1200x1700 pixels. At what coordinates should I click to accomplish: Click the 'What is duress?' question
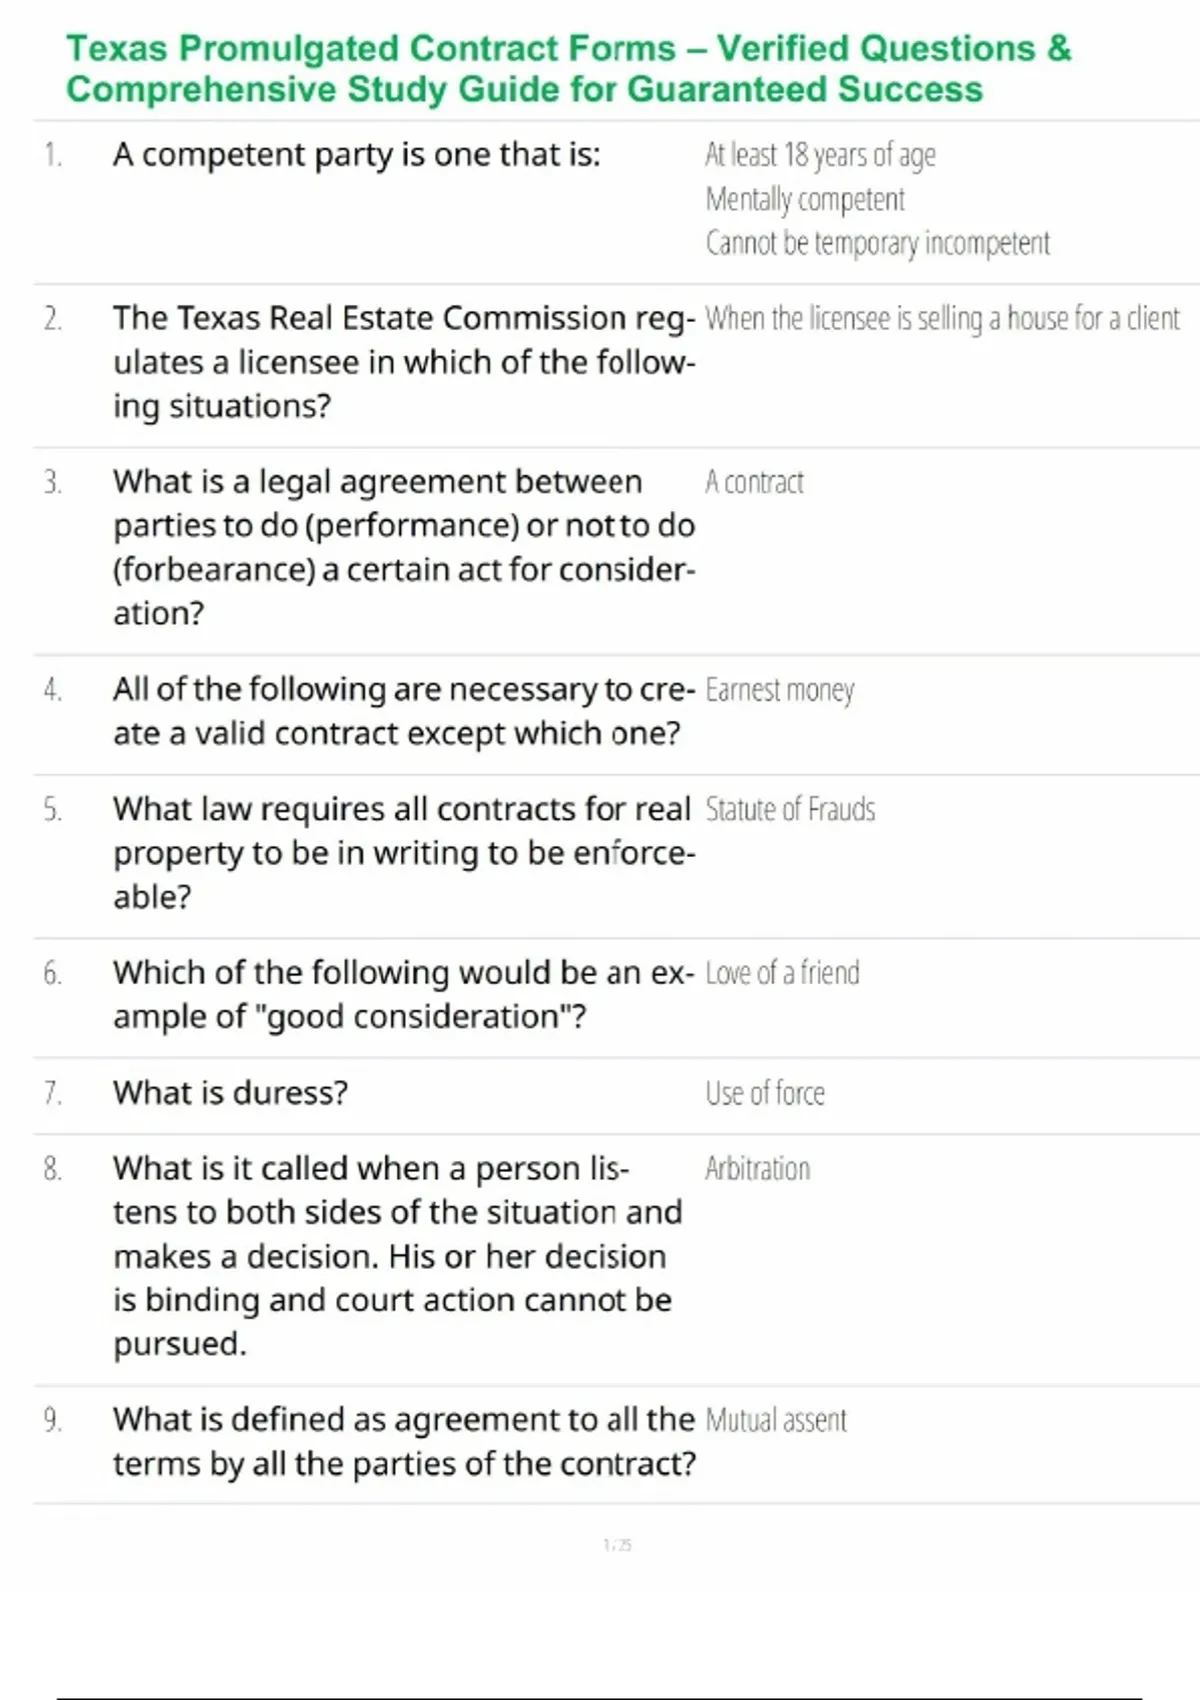pos(230,1092)
